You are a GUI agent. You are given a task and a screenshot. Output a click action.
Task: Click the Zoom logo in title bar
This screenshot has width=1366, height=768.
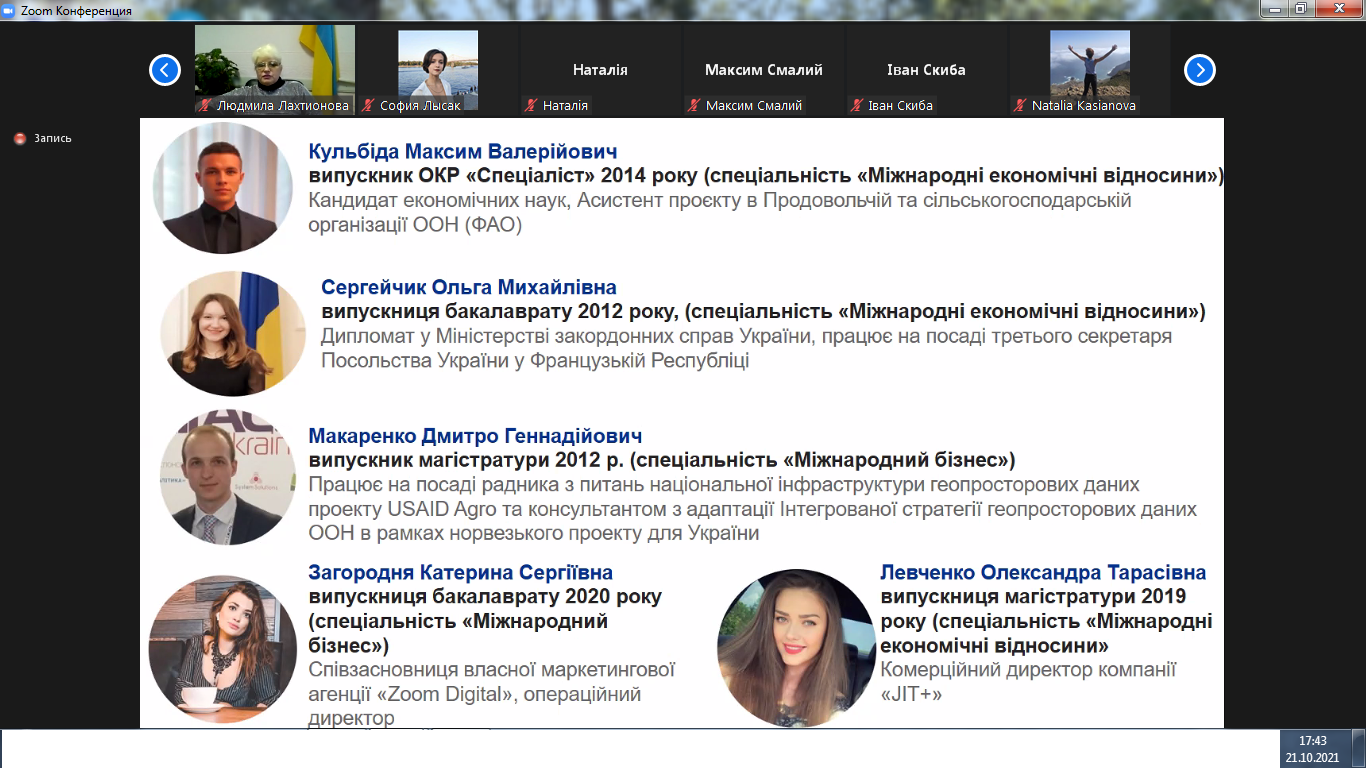coord(10,9)
